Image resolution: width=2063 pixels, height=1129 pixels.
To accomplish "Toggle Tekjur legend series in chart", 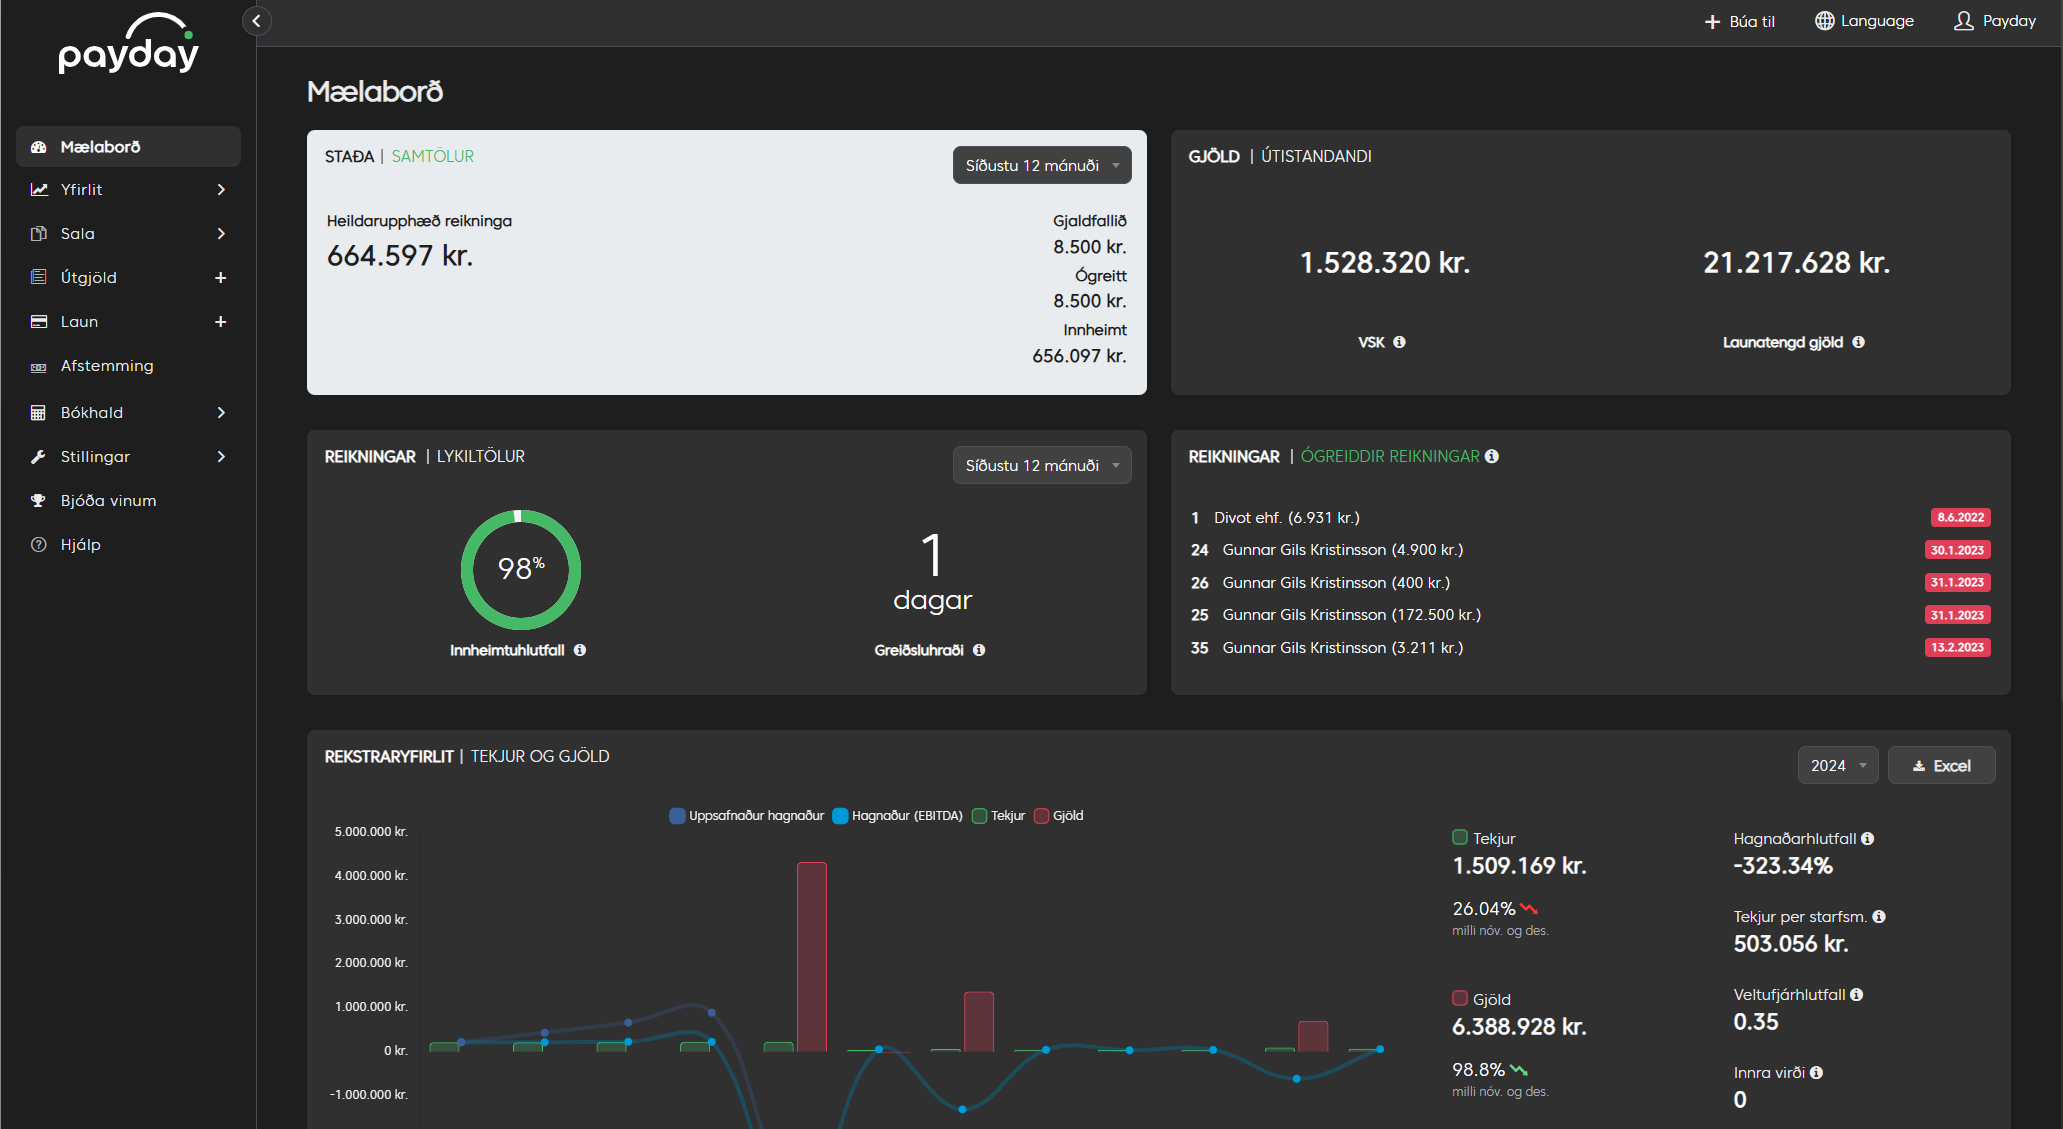I will tap(999, 816).
